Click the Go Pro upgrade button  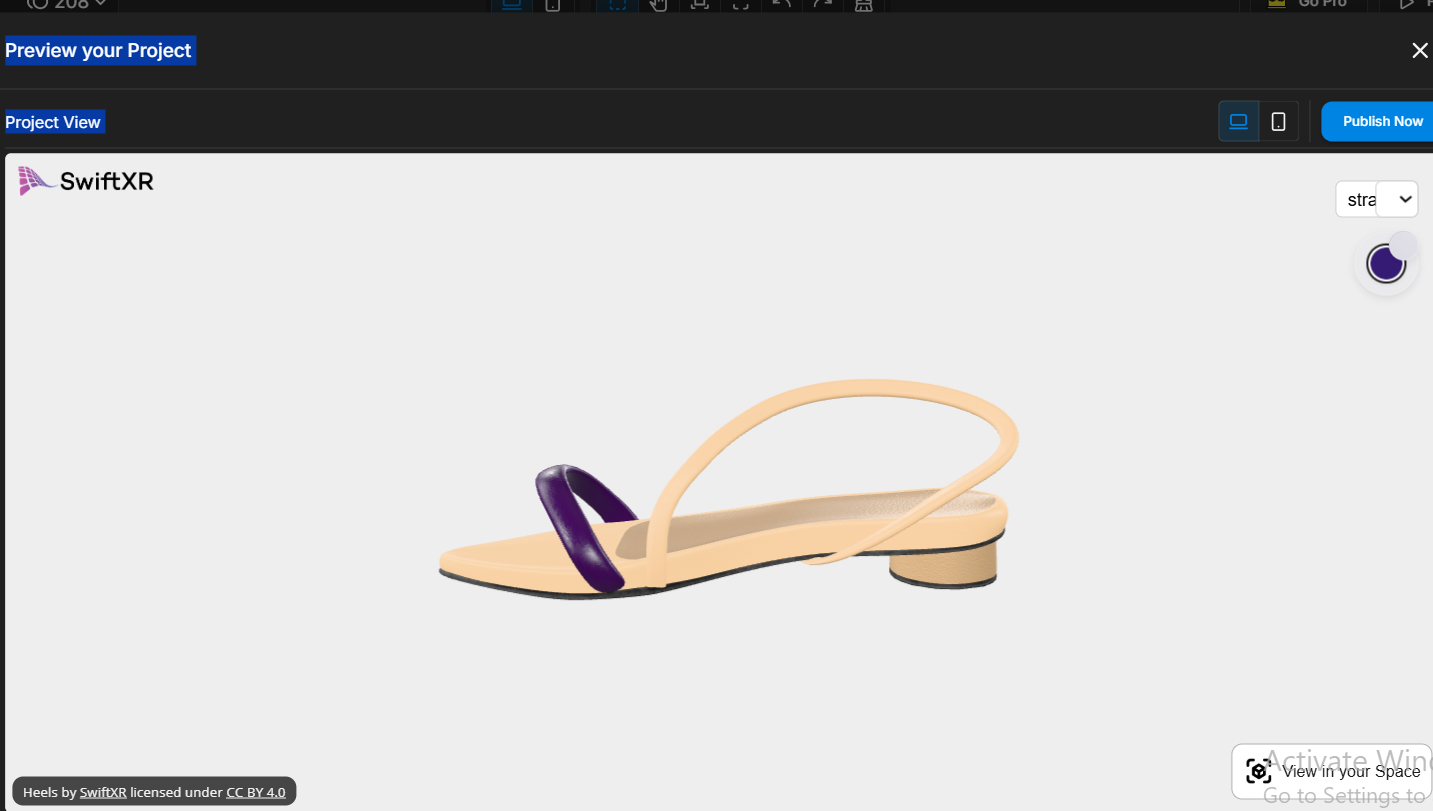click(1320, 4)
